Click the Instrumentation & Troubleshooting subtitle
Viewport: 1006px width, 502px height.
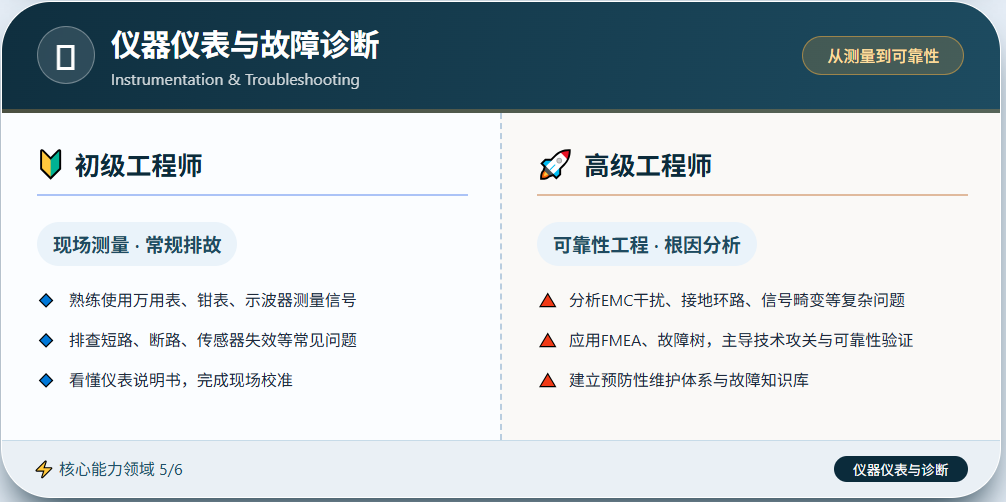pos(235,80)
